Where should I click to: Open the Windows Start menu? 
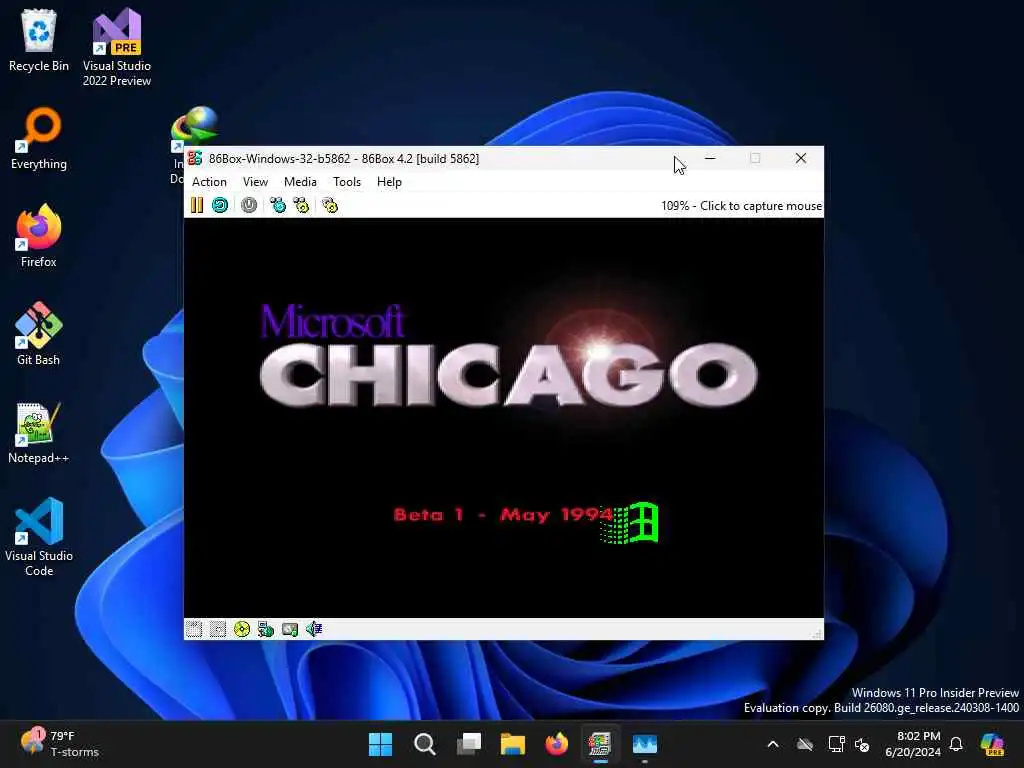click(x=381, y=744)
